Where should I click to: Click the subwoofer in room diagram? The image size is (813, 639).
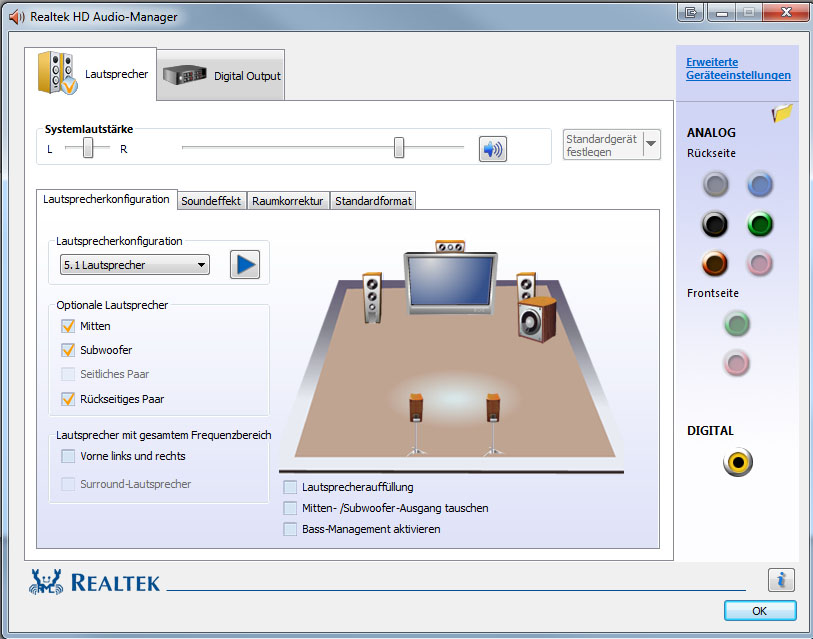click(537, 319)
